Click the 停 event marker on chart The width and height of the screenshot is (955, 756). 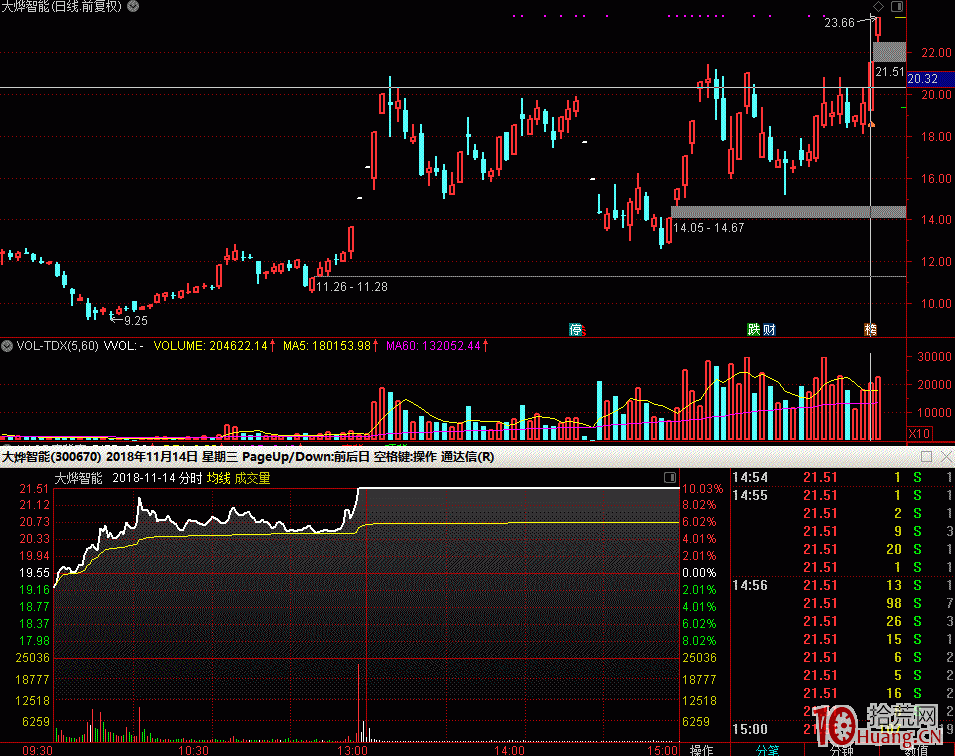575,329
